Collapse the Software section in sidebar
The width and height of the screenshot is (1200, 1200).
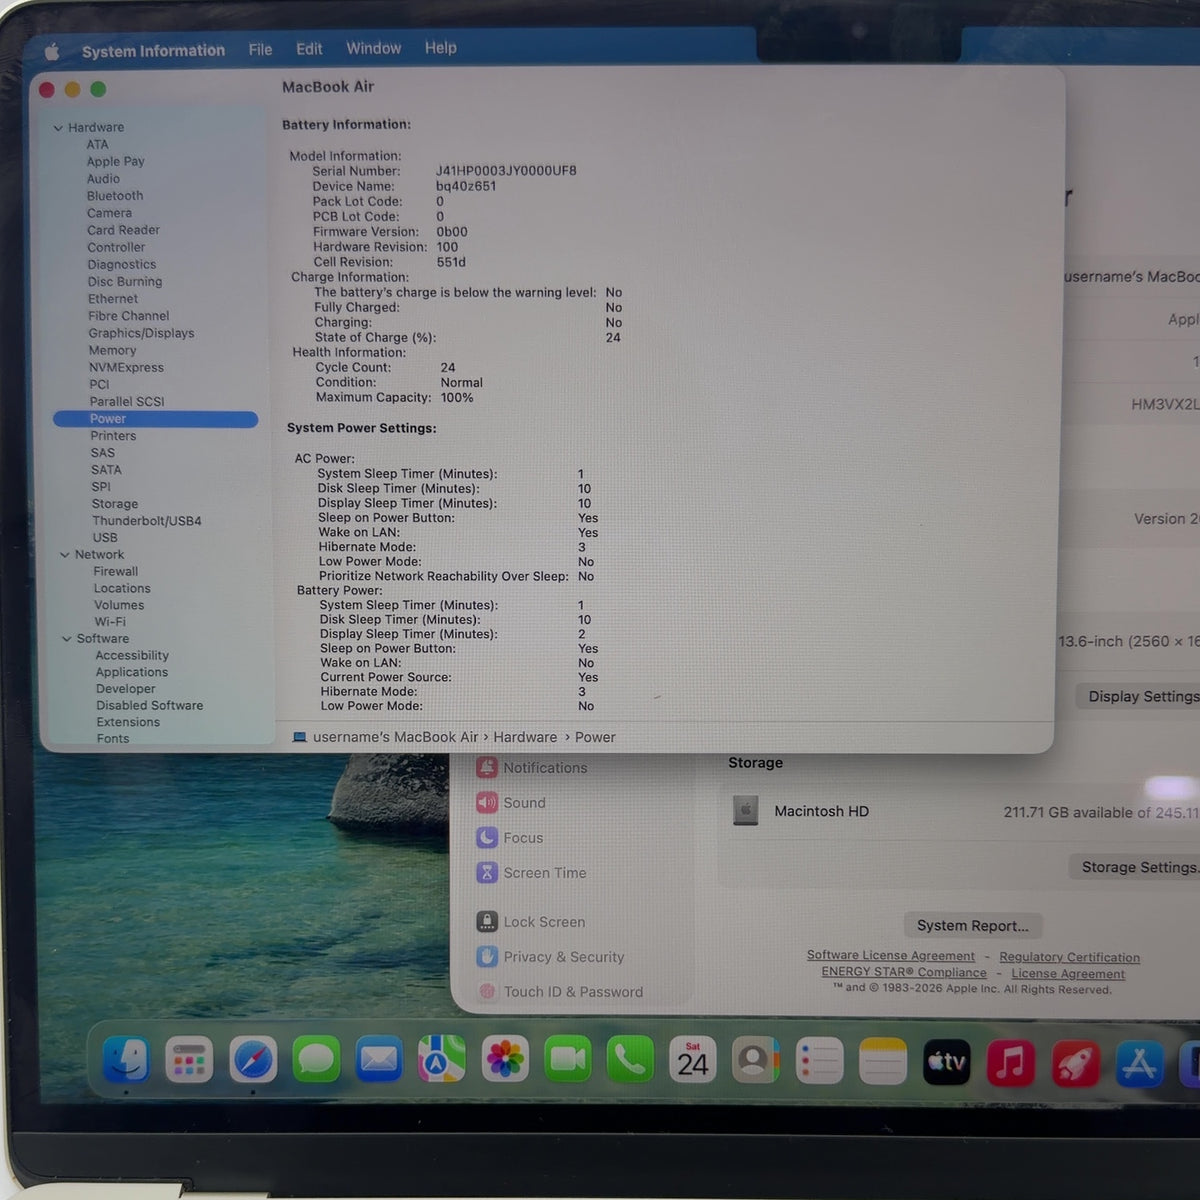coord(67,639)
